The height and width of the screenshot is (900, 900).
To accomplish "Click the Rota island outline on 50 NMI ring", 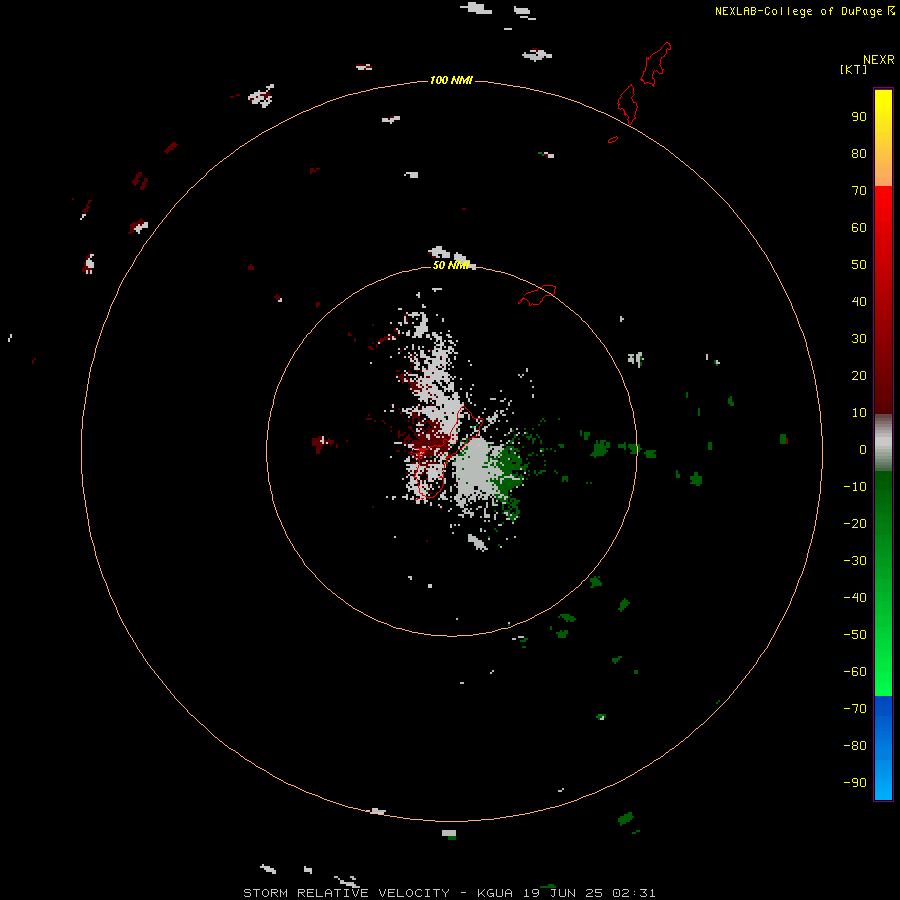I will pos(537,295).
